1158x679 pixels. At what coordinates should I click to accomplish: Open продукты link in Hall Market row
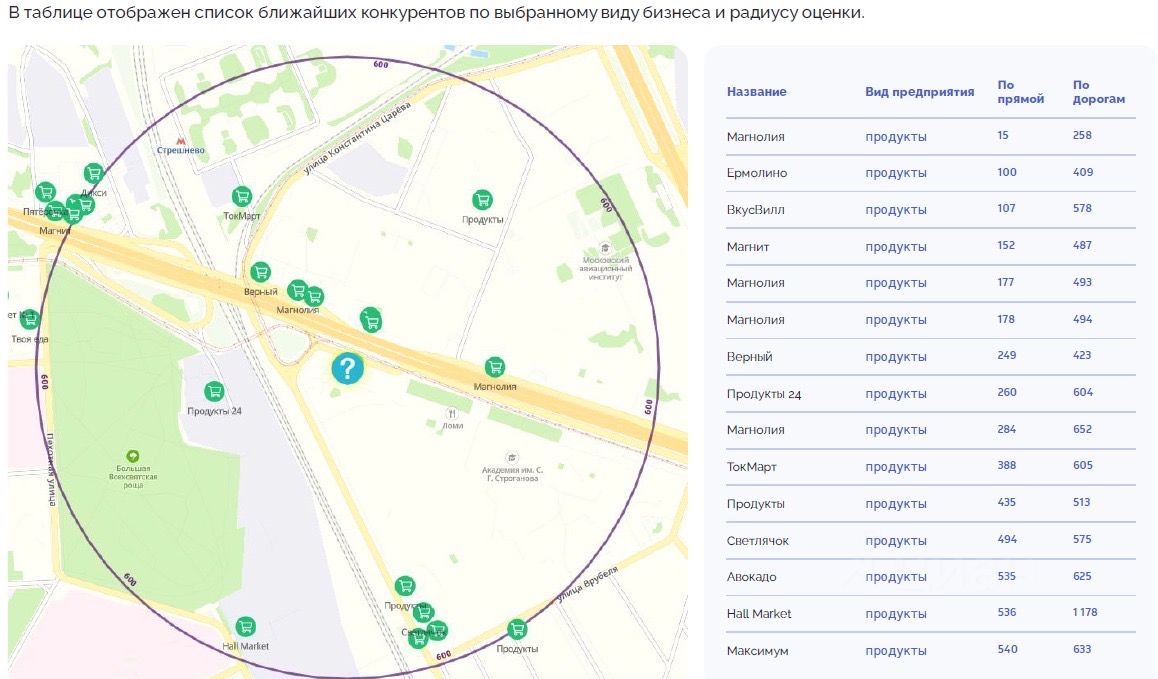coord(896,614)
